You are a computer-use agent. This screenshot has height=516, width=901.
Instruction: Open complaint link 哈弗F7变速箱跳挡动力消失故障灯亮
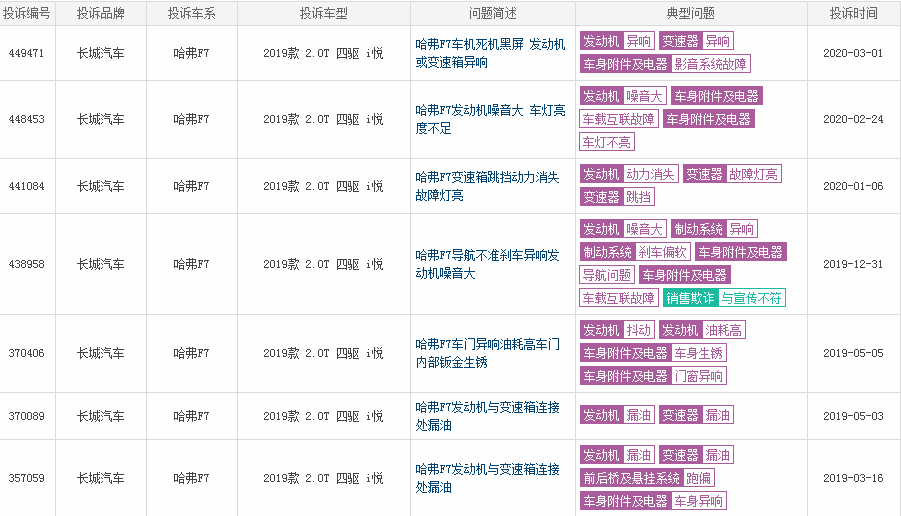pyautogui.click(x=487, y=186)
